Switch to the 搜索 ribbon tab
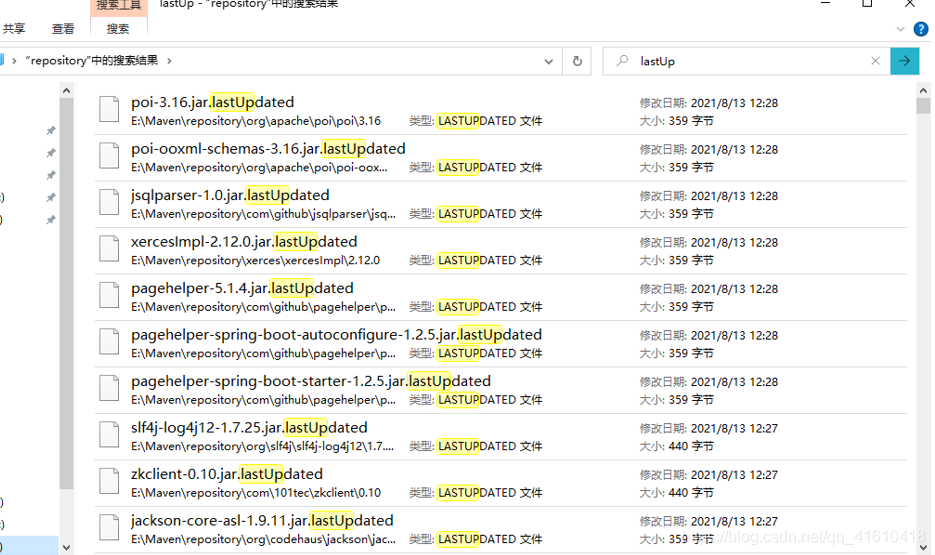Screen dimensions: 935x555 [x=117, y=29]
